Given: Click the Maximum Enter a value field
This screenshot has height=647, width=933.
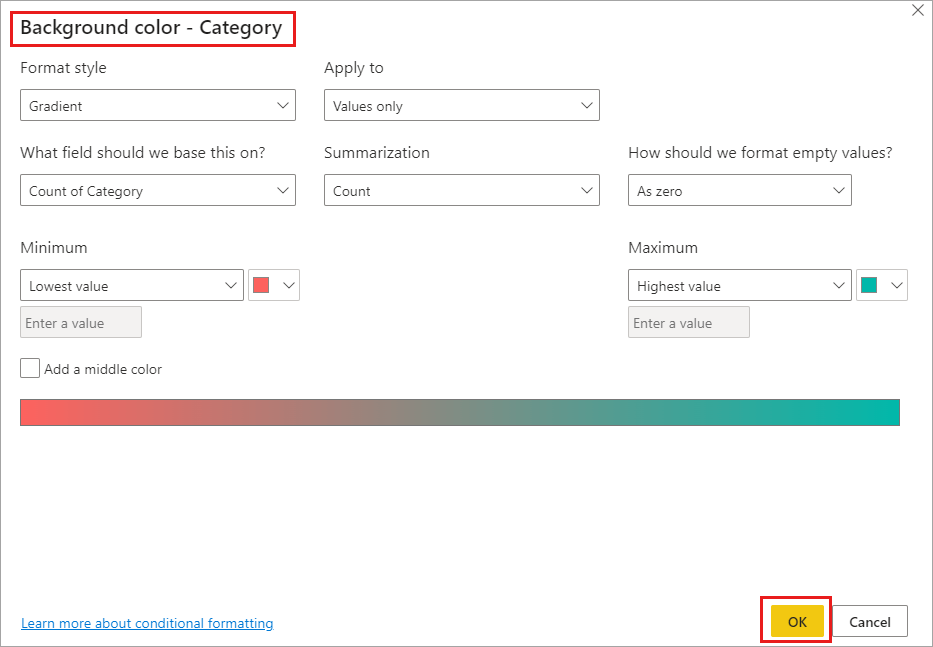Looking at the screenshot, I should (x=689, y=323).
